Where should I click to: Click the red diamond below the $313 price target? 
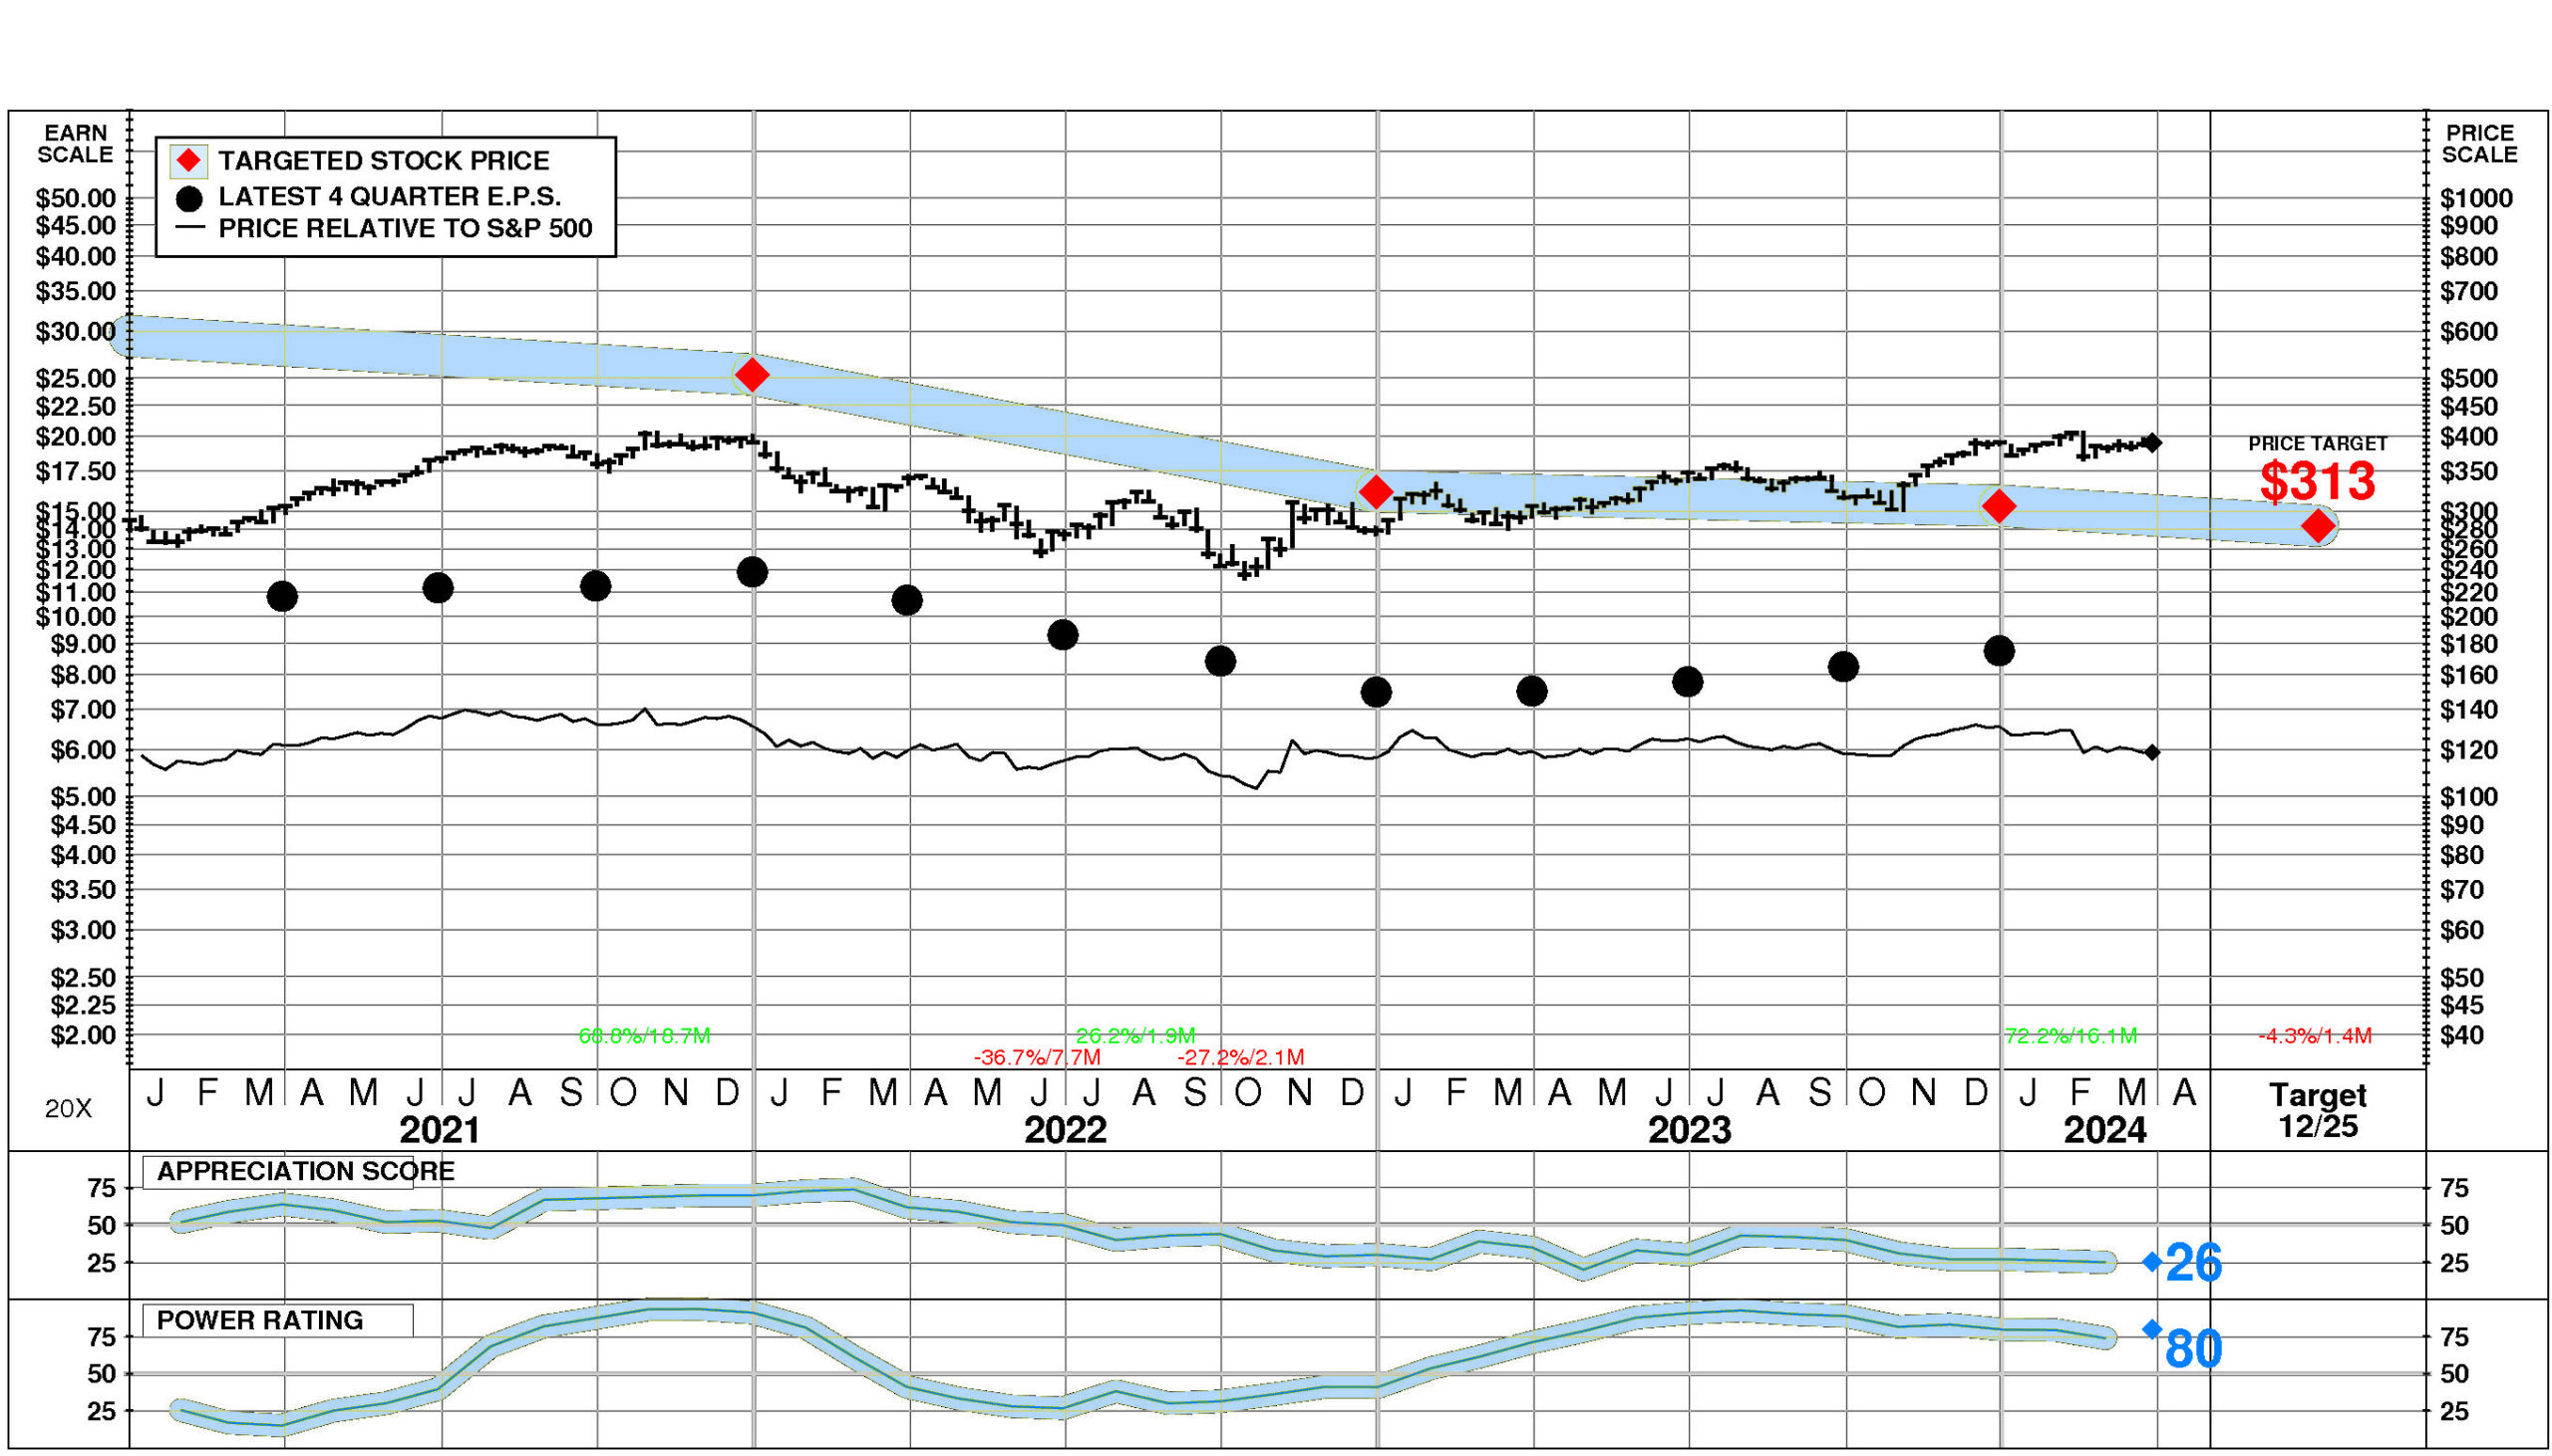point(2318,526)
